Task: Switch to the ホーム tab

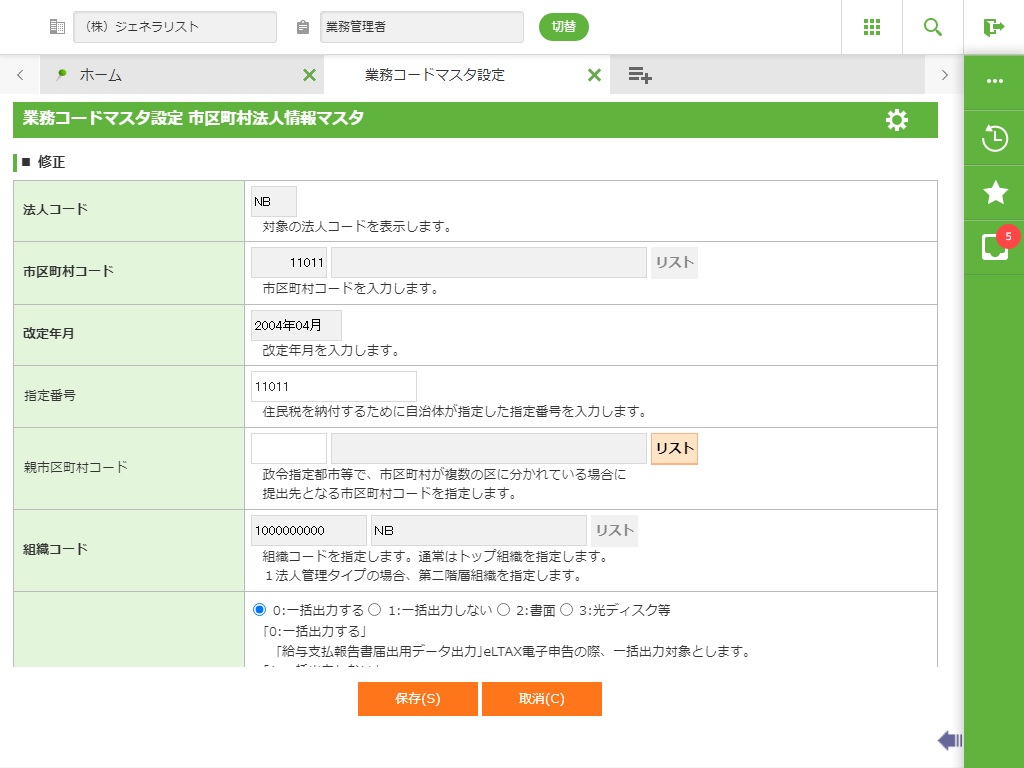Action: point(100,75)
